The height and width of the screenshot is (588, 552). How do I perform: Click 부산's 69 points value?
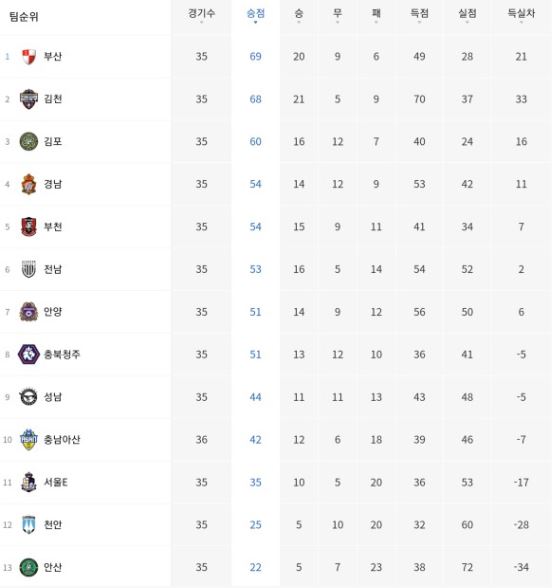coord(255,57)
